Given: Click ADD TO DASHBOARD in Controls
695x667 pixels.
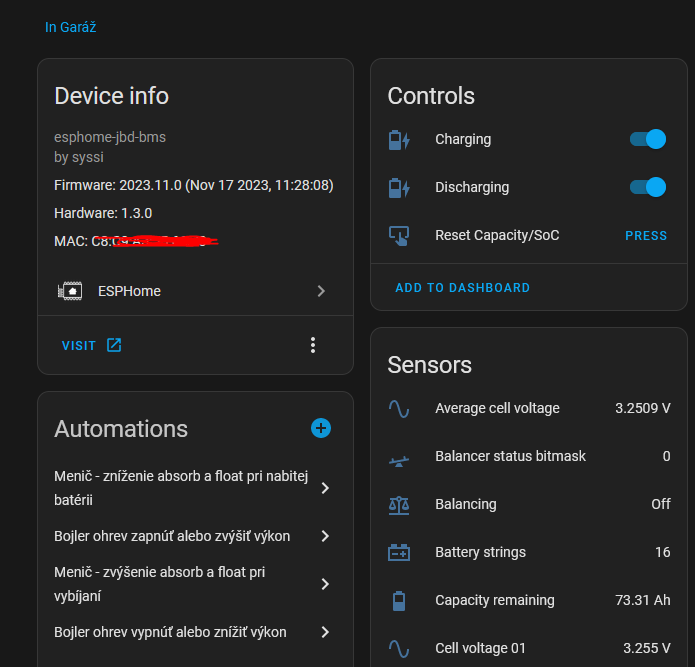Looking at the screenshot, I should 462,287.
